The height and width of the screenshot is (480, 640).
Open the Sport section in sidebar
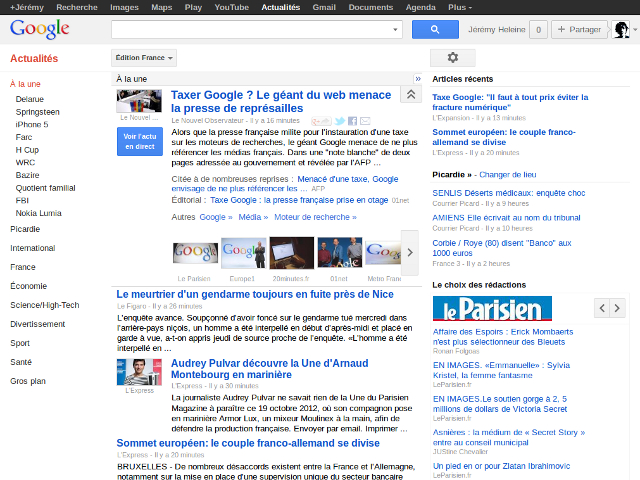point(20,343)
